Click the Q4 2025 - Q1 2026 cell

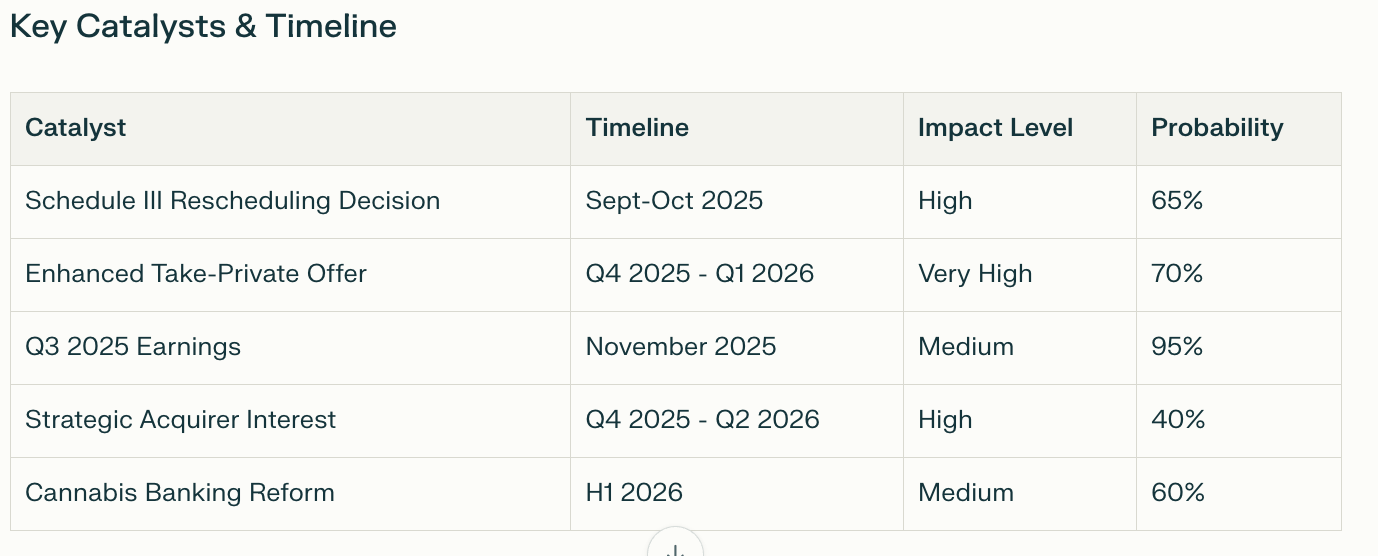tap(700, 274)
